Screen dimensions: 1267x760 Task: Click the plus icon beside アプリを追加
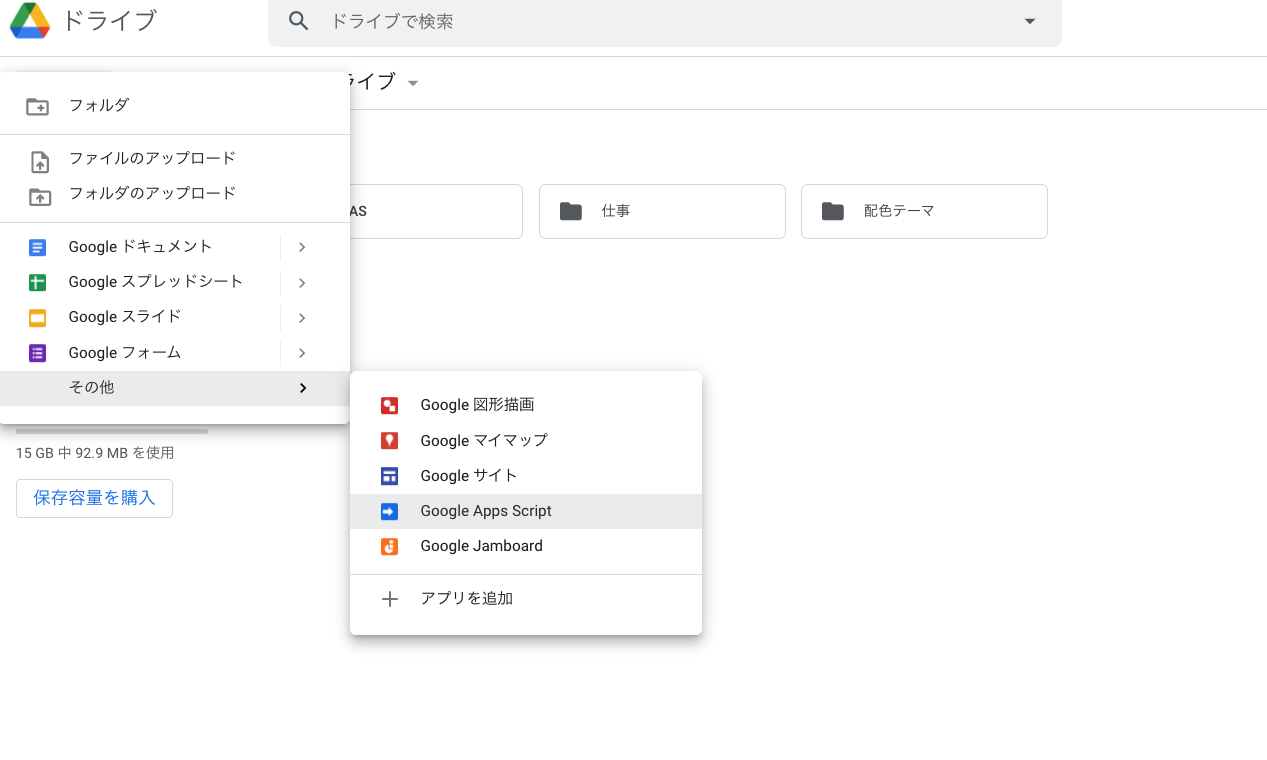(390, 599)
